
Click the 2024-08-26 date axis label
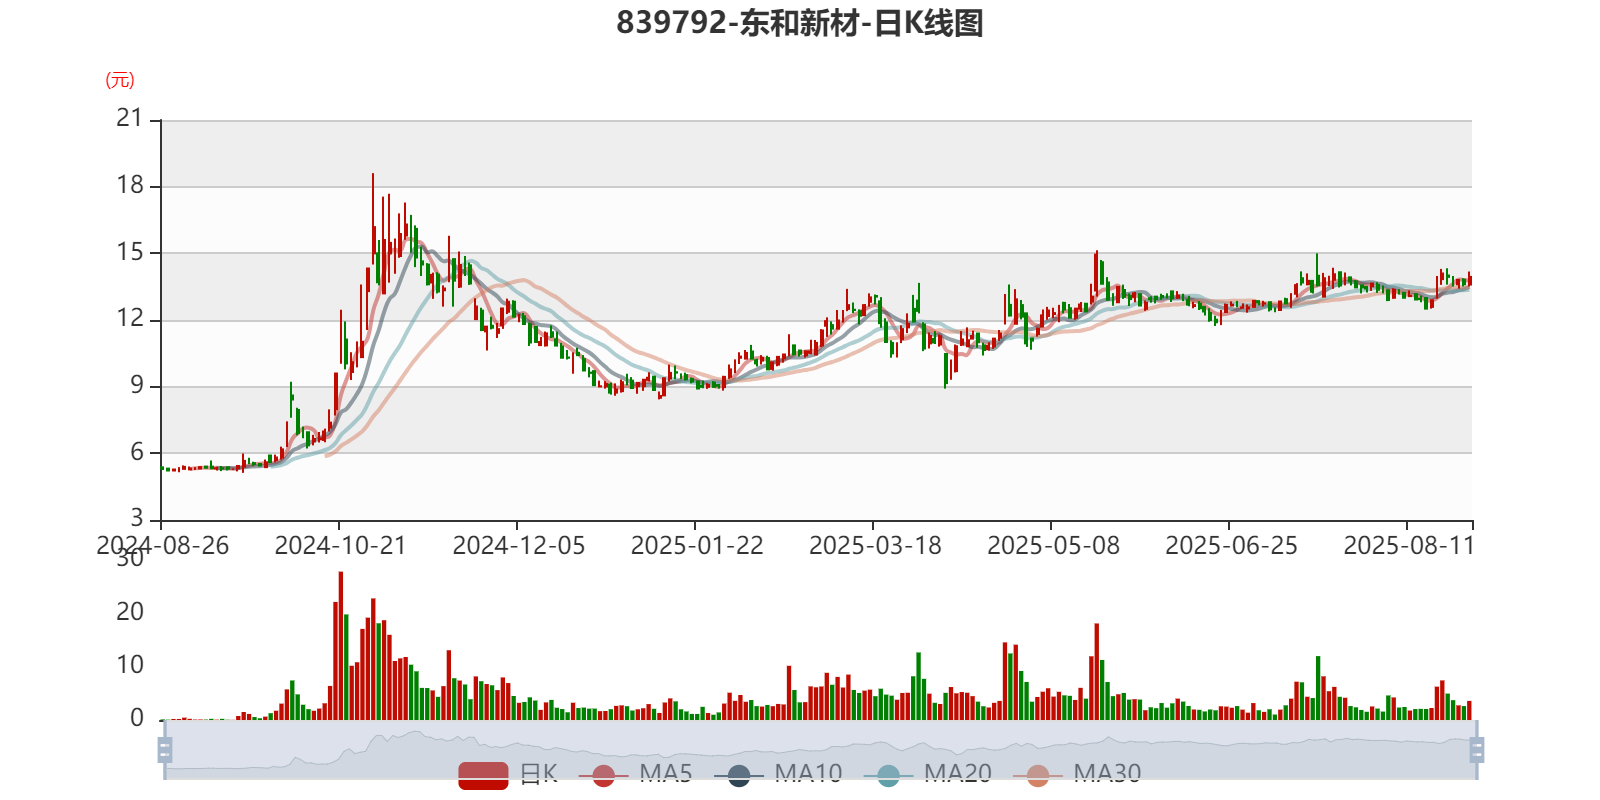click(x=162, y=546)
